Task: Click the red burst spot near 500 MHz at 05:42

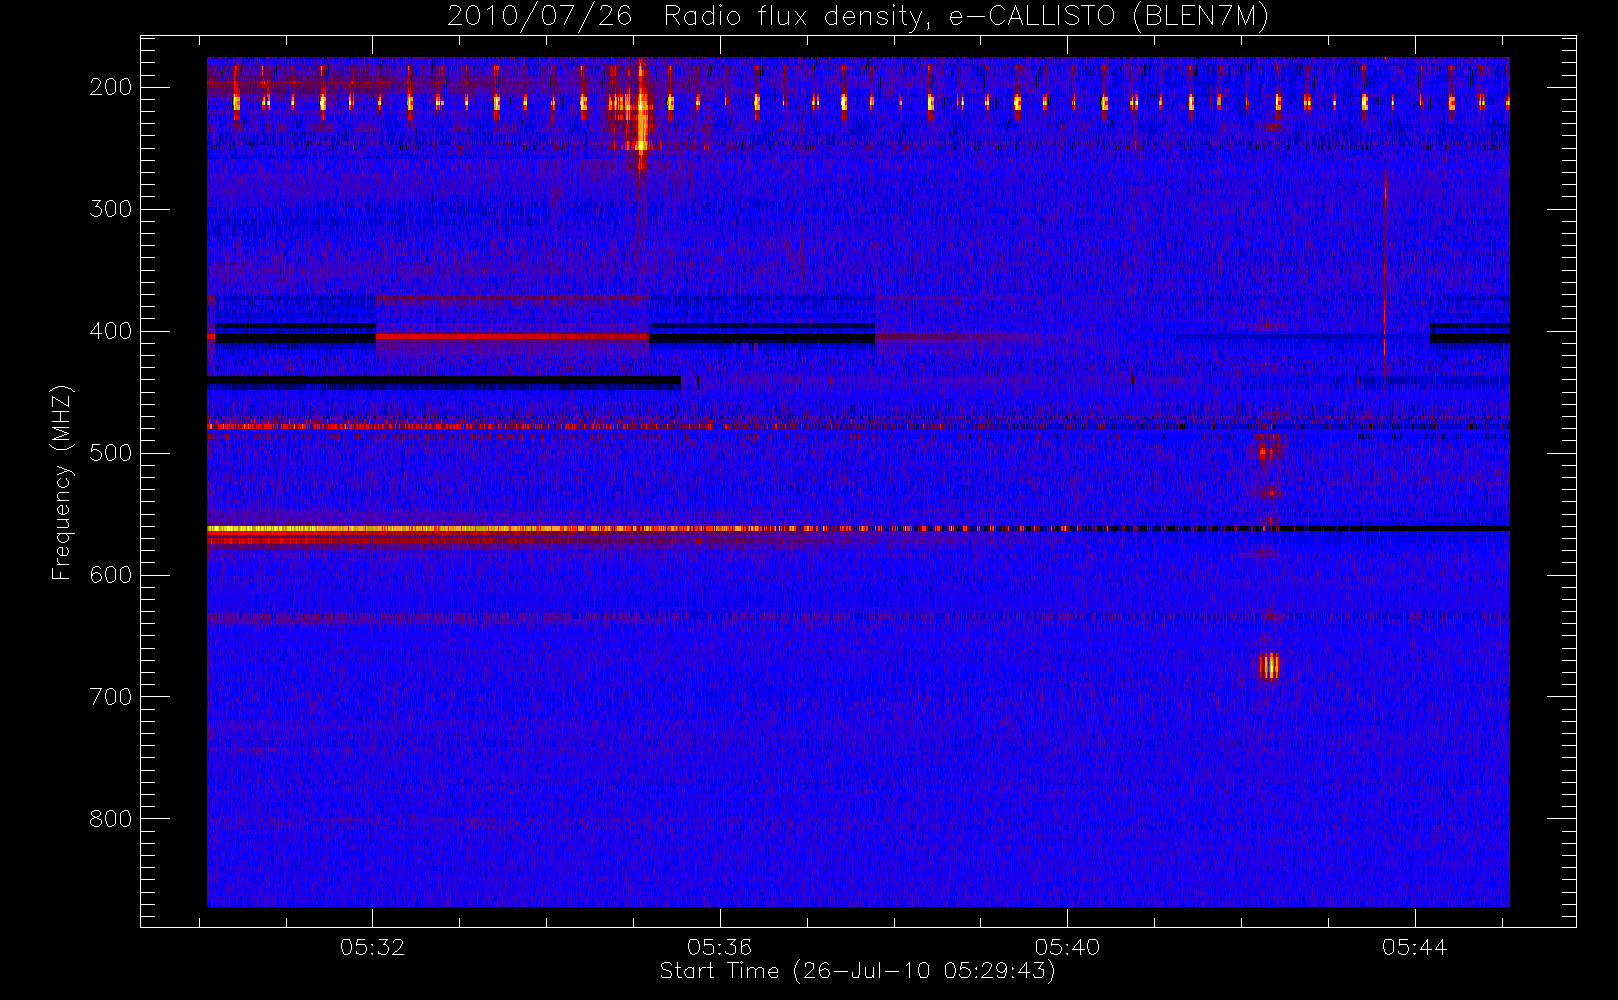Action: pos(1267,451)
